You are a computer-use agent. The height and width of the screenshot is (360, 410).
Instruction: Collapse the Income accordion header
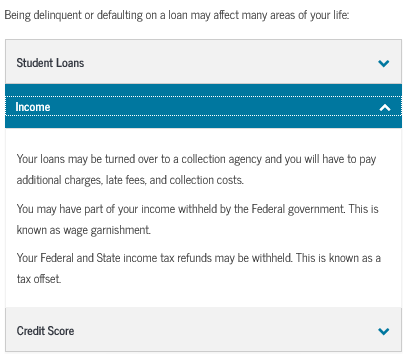203,106
